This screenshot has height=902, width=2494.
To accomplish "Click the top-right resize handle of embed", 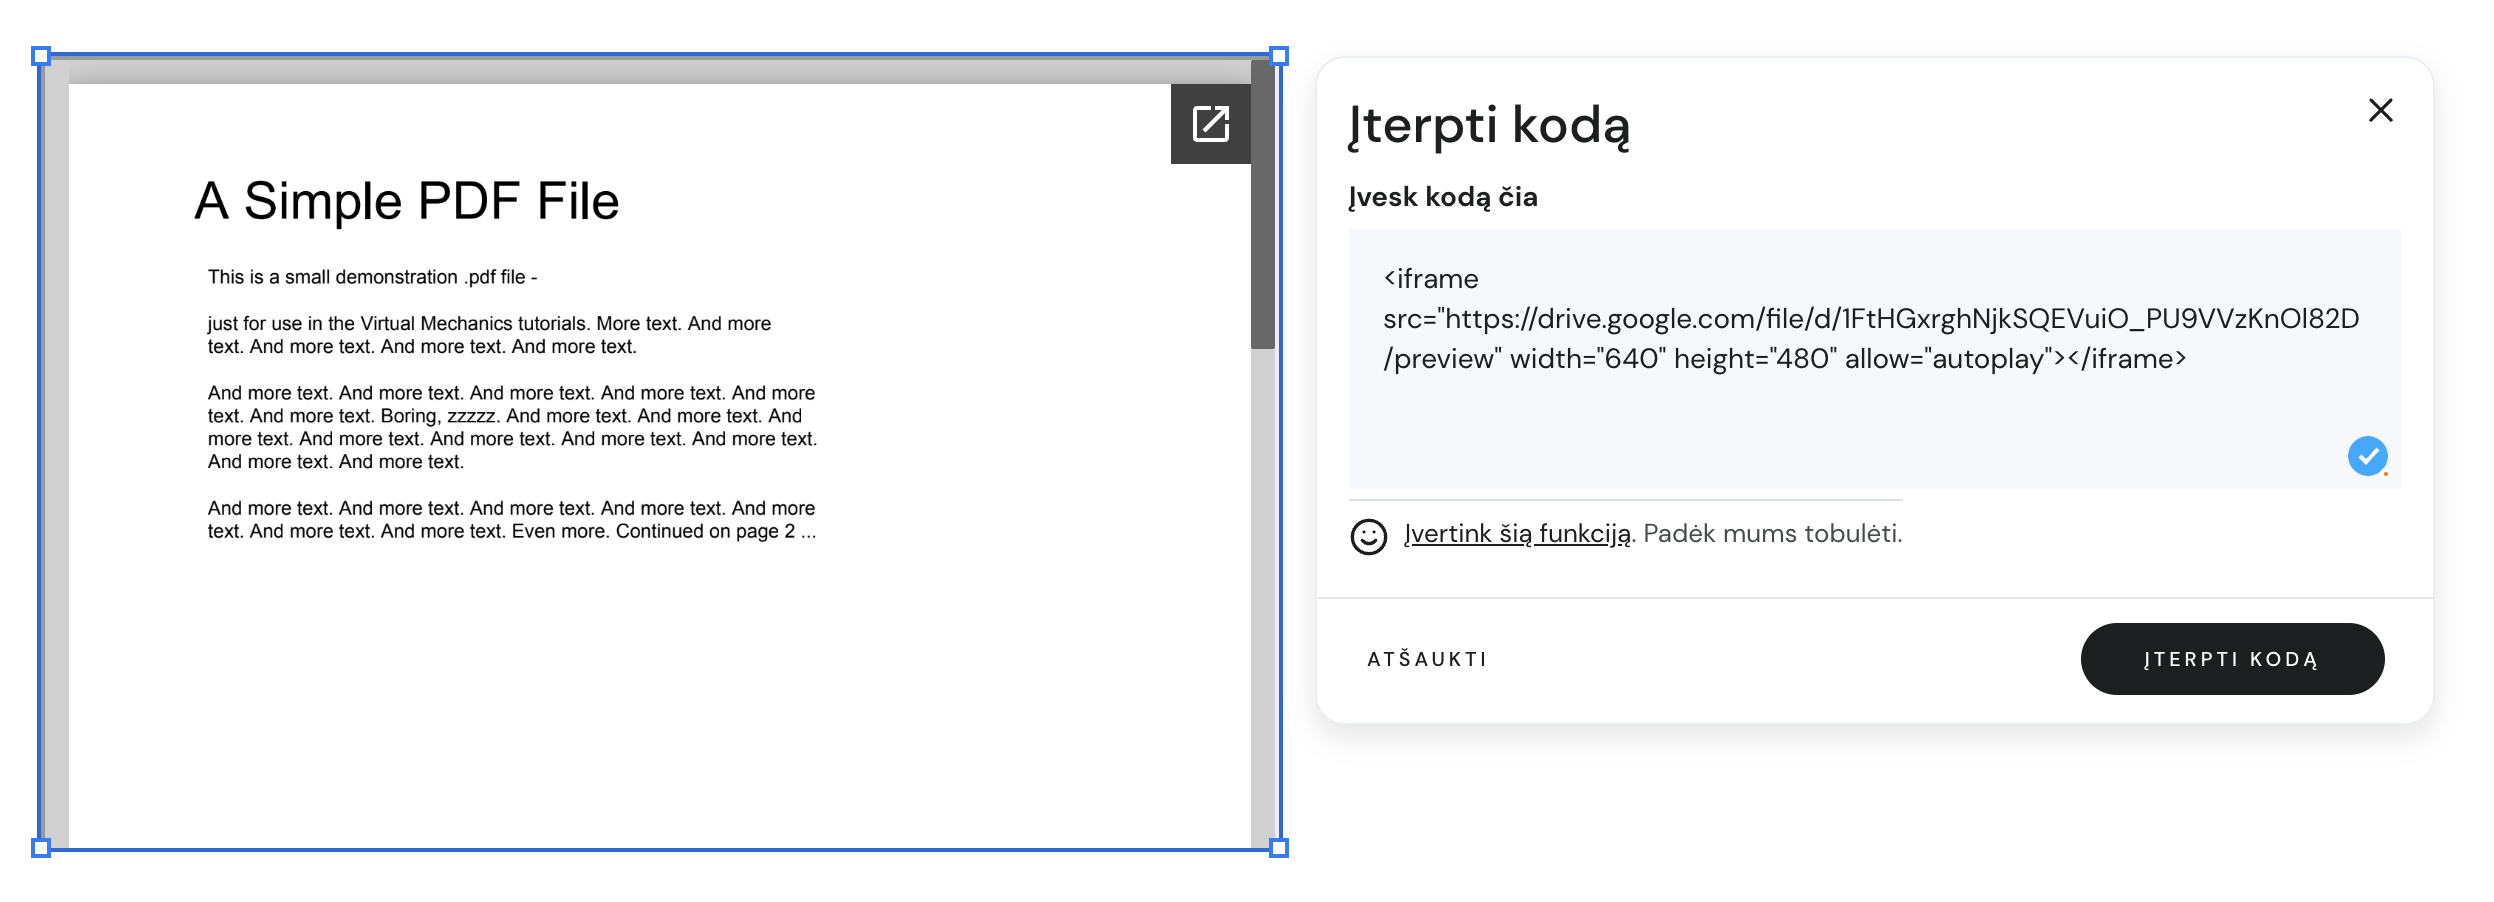I will 1279,56.
